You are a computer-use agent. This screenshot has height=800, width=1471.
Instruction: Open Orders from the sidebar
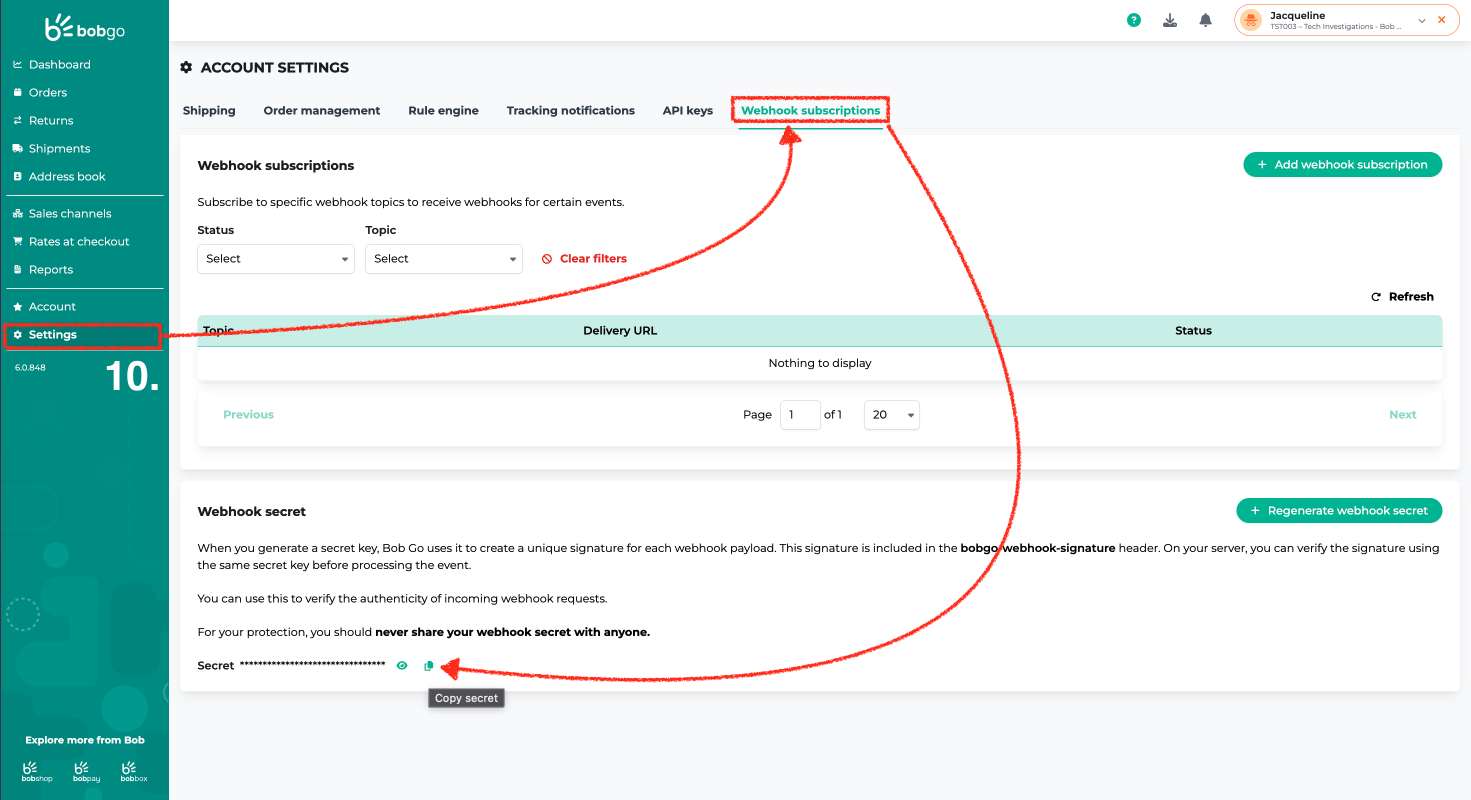point(48,93)
